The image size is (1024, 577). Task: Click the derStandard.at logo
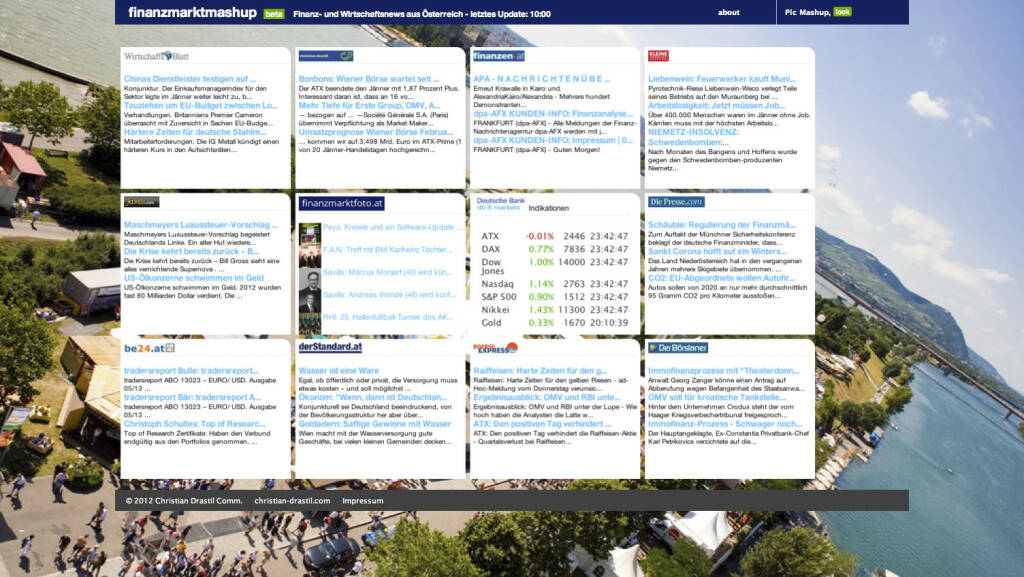[x=330, y=347]
